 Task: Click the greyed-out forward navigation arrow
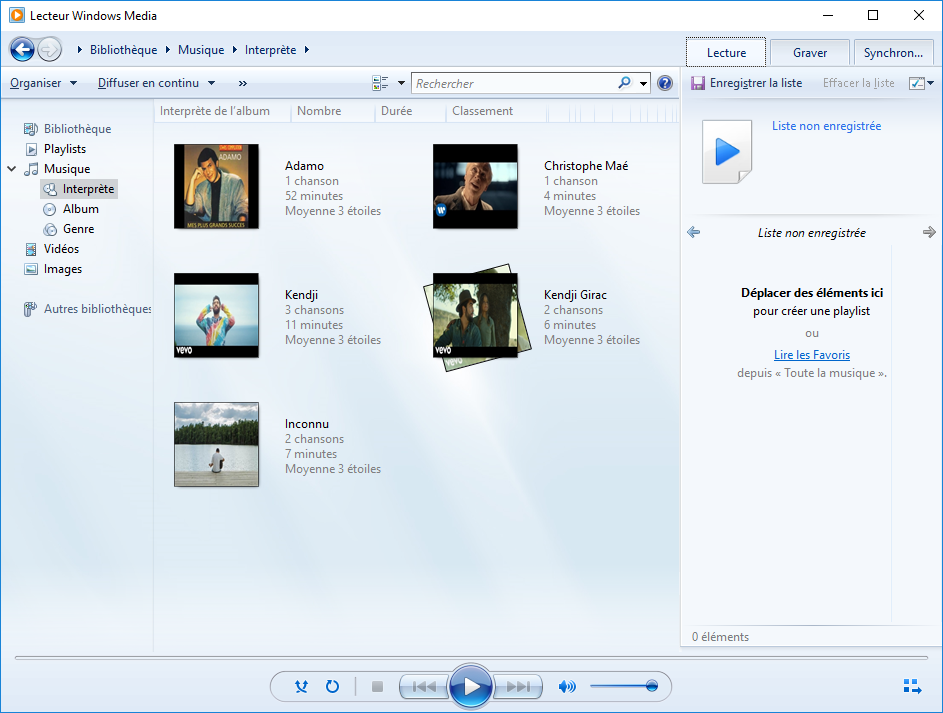coord(49,49)
